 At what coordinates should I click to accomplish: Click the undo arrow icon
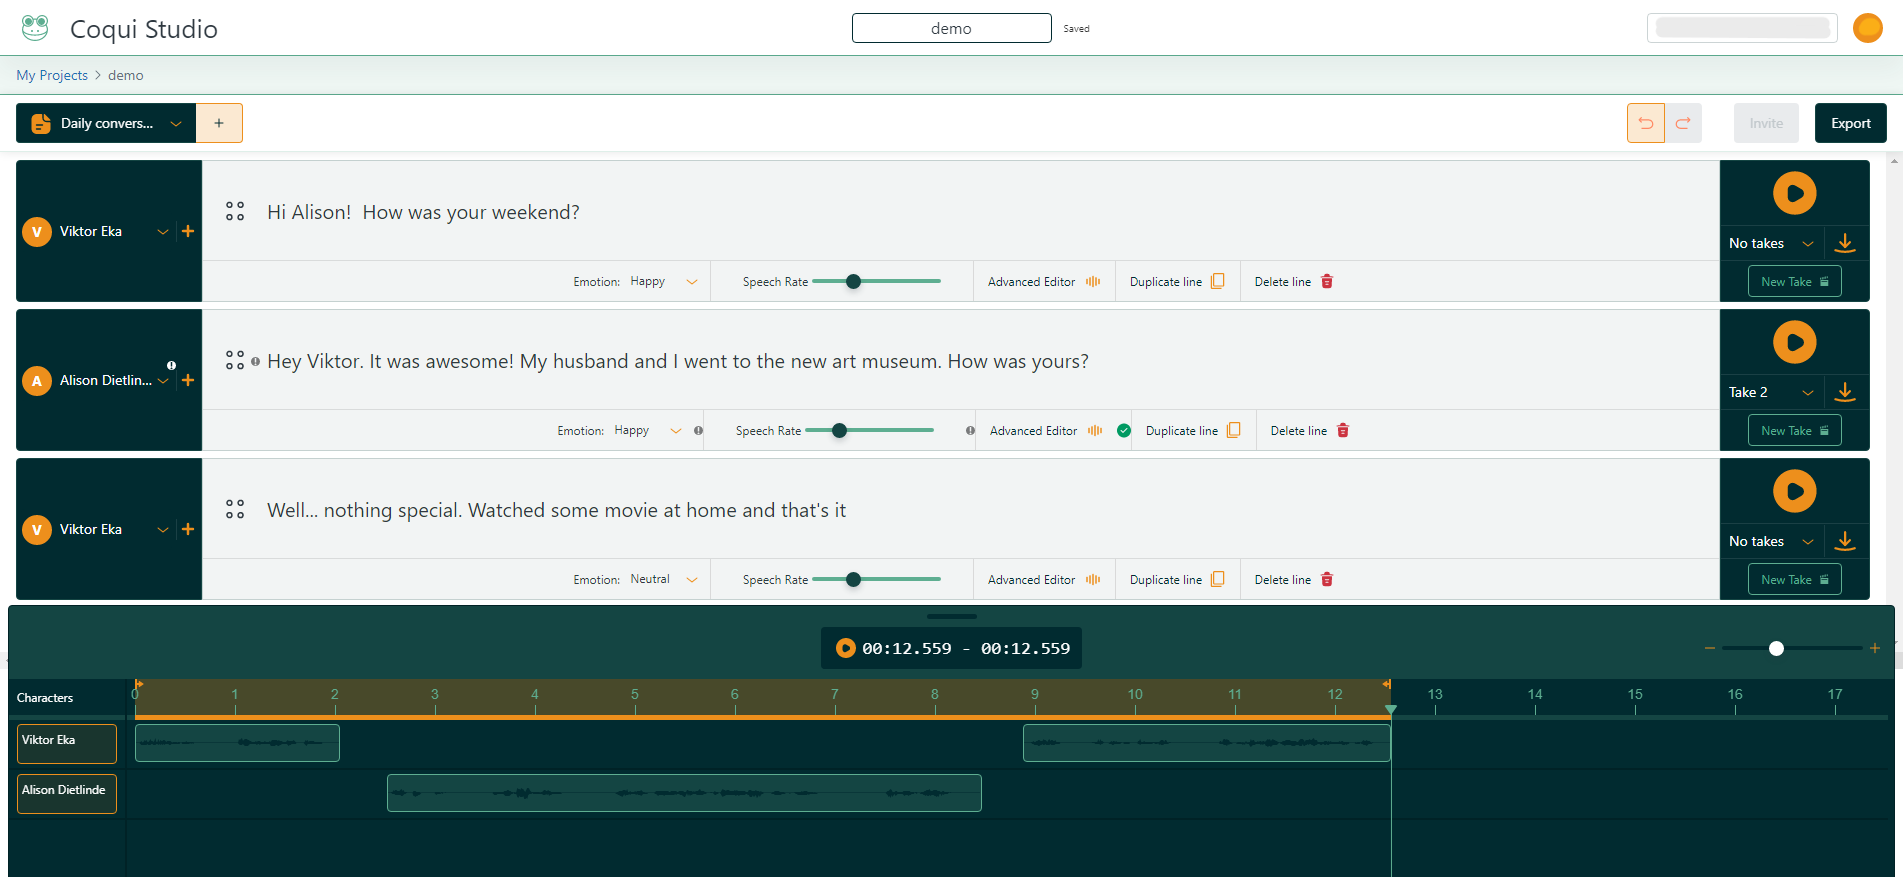click(x=1645, y=123)
